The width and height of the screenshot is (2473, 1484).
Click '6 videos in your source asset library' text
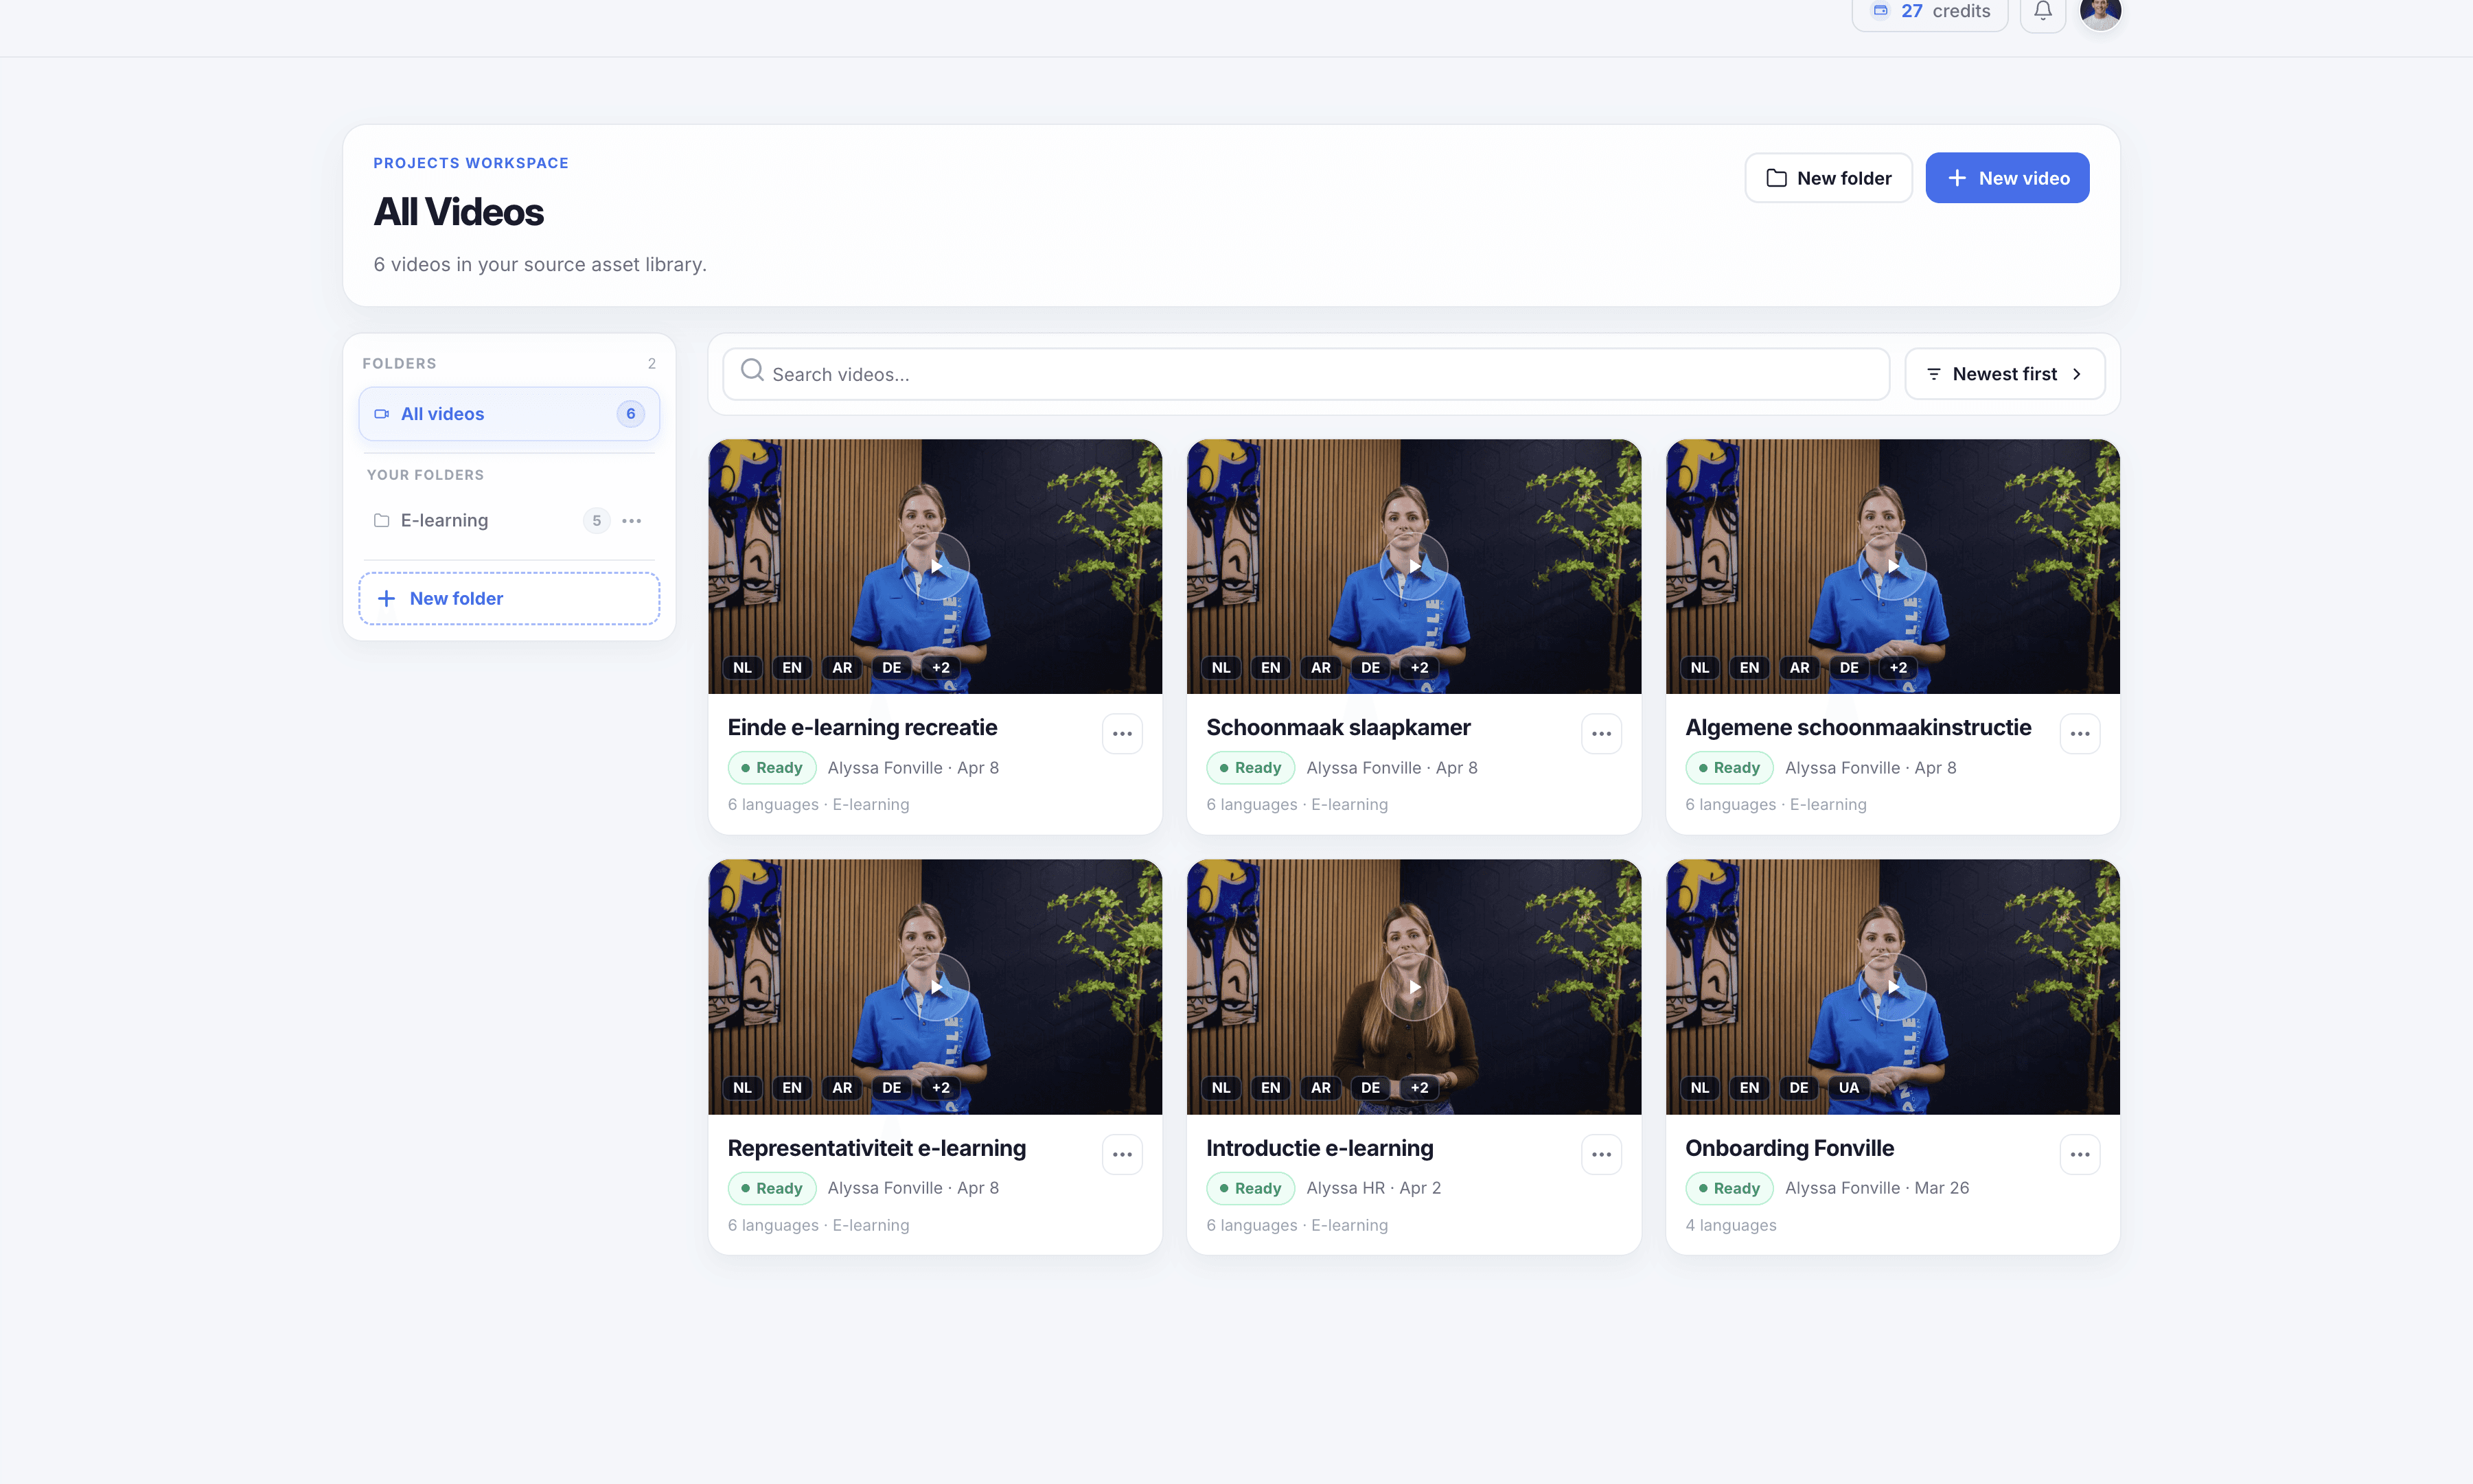(x=540, y=264)
